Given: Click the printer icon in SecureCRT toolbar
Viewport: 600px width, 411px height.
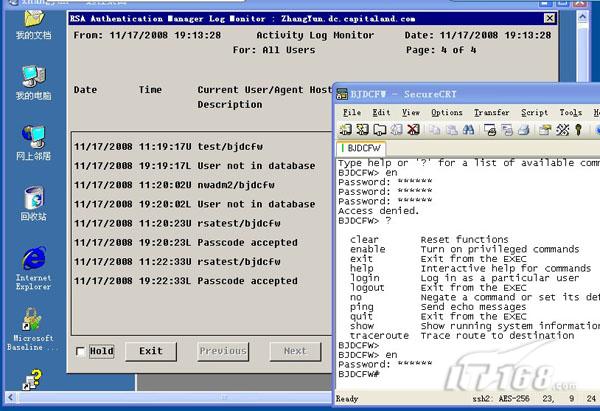Looking at the screenshot, I should coord(524,130).
